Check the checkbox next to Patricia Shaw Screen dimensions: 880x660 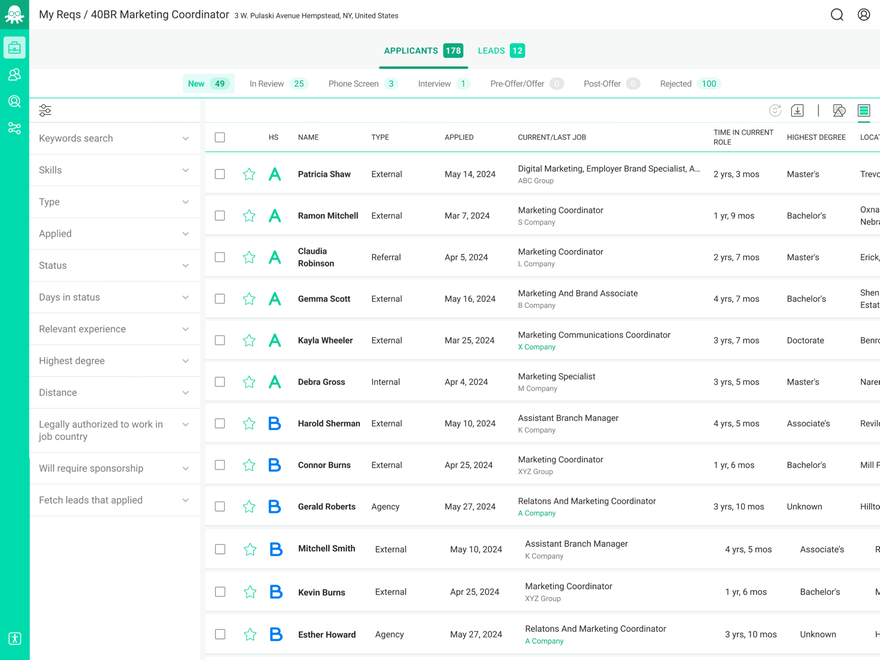[220, 173]
